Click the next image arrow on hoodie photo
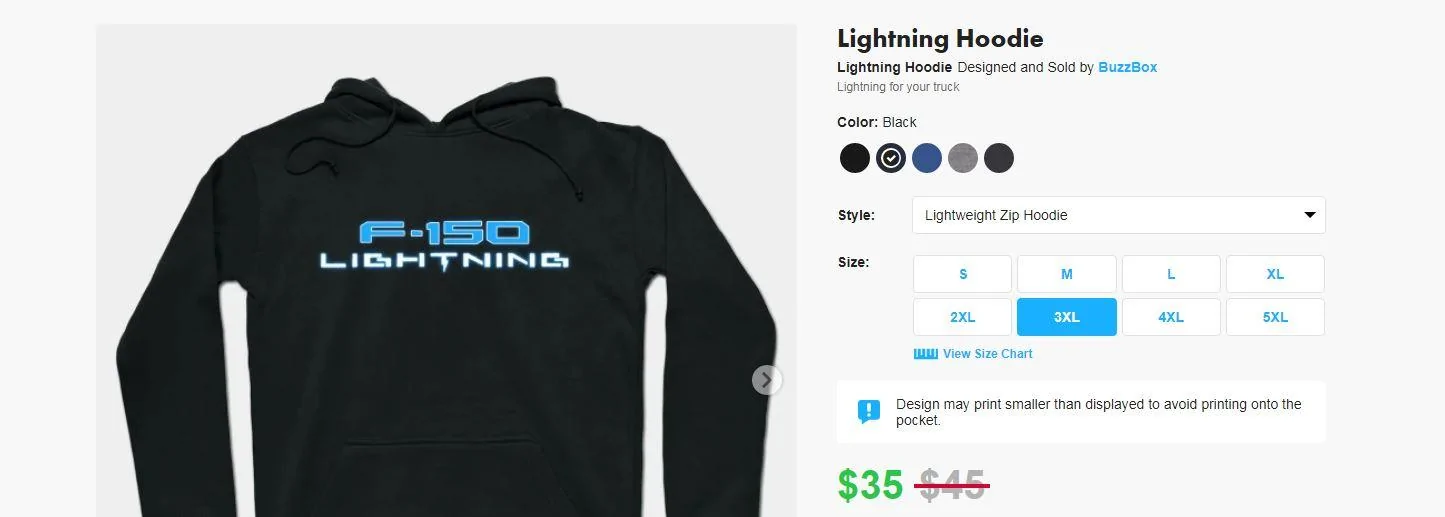Screen dimensions: 1445x517 [767, 380]
